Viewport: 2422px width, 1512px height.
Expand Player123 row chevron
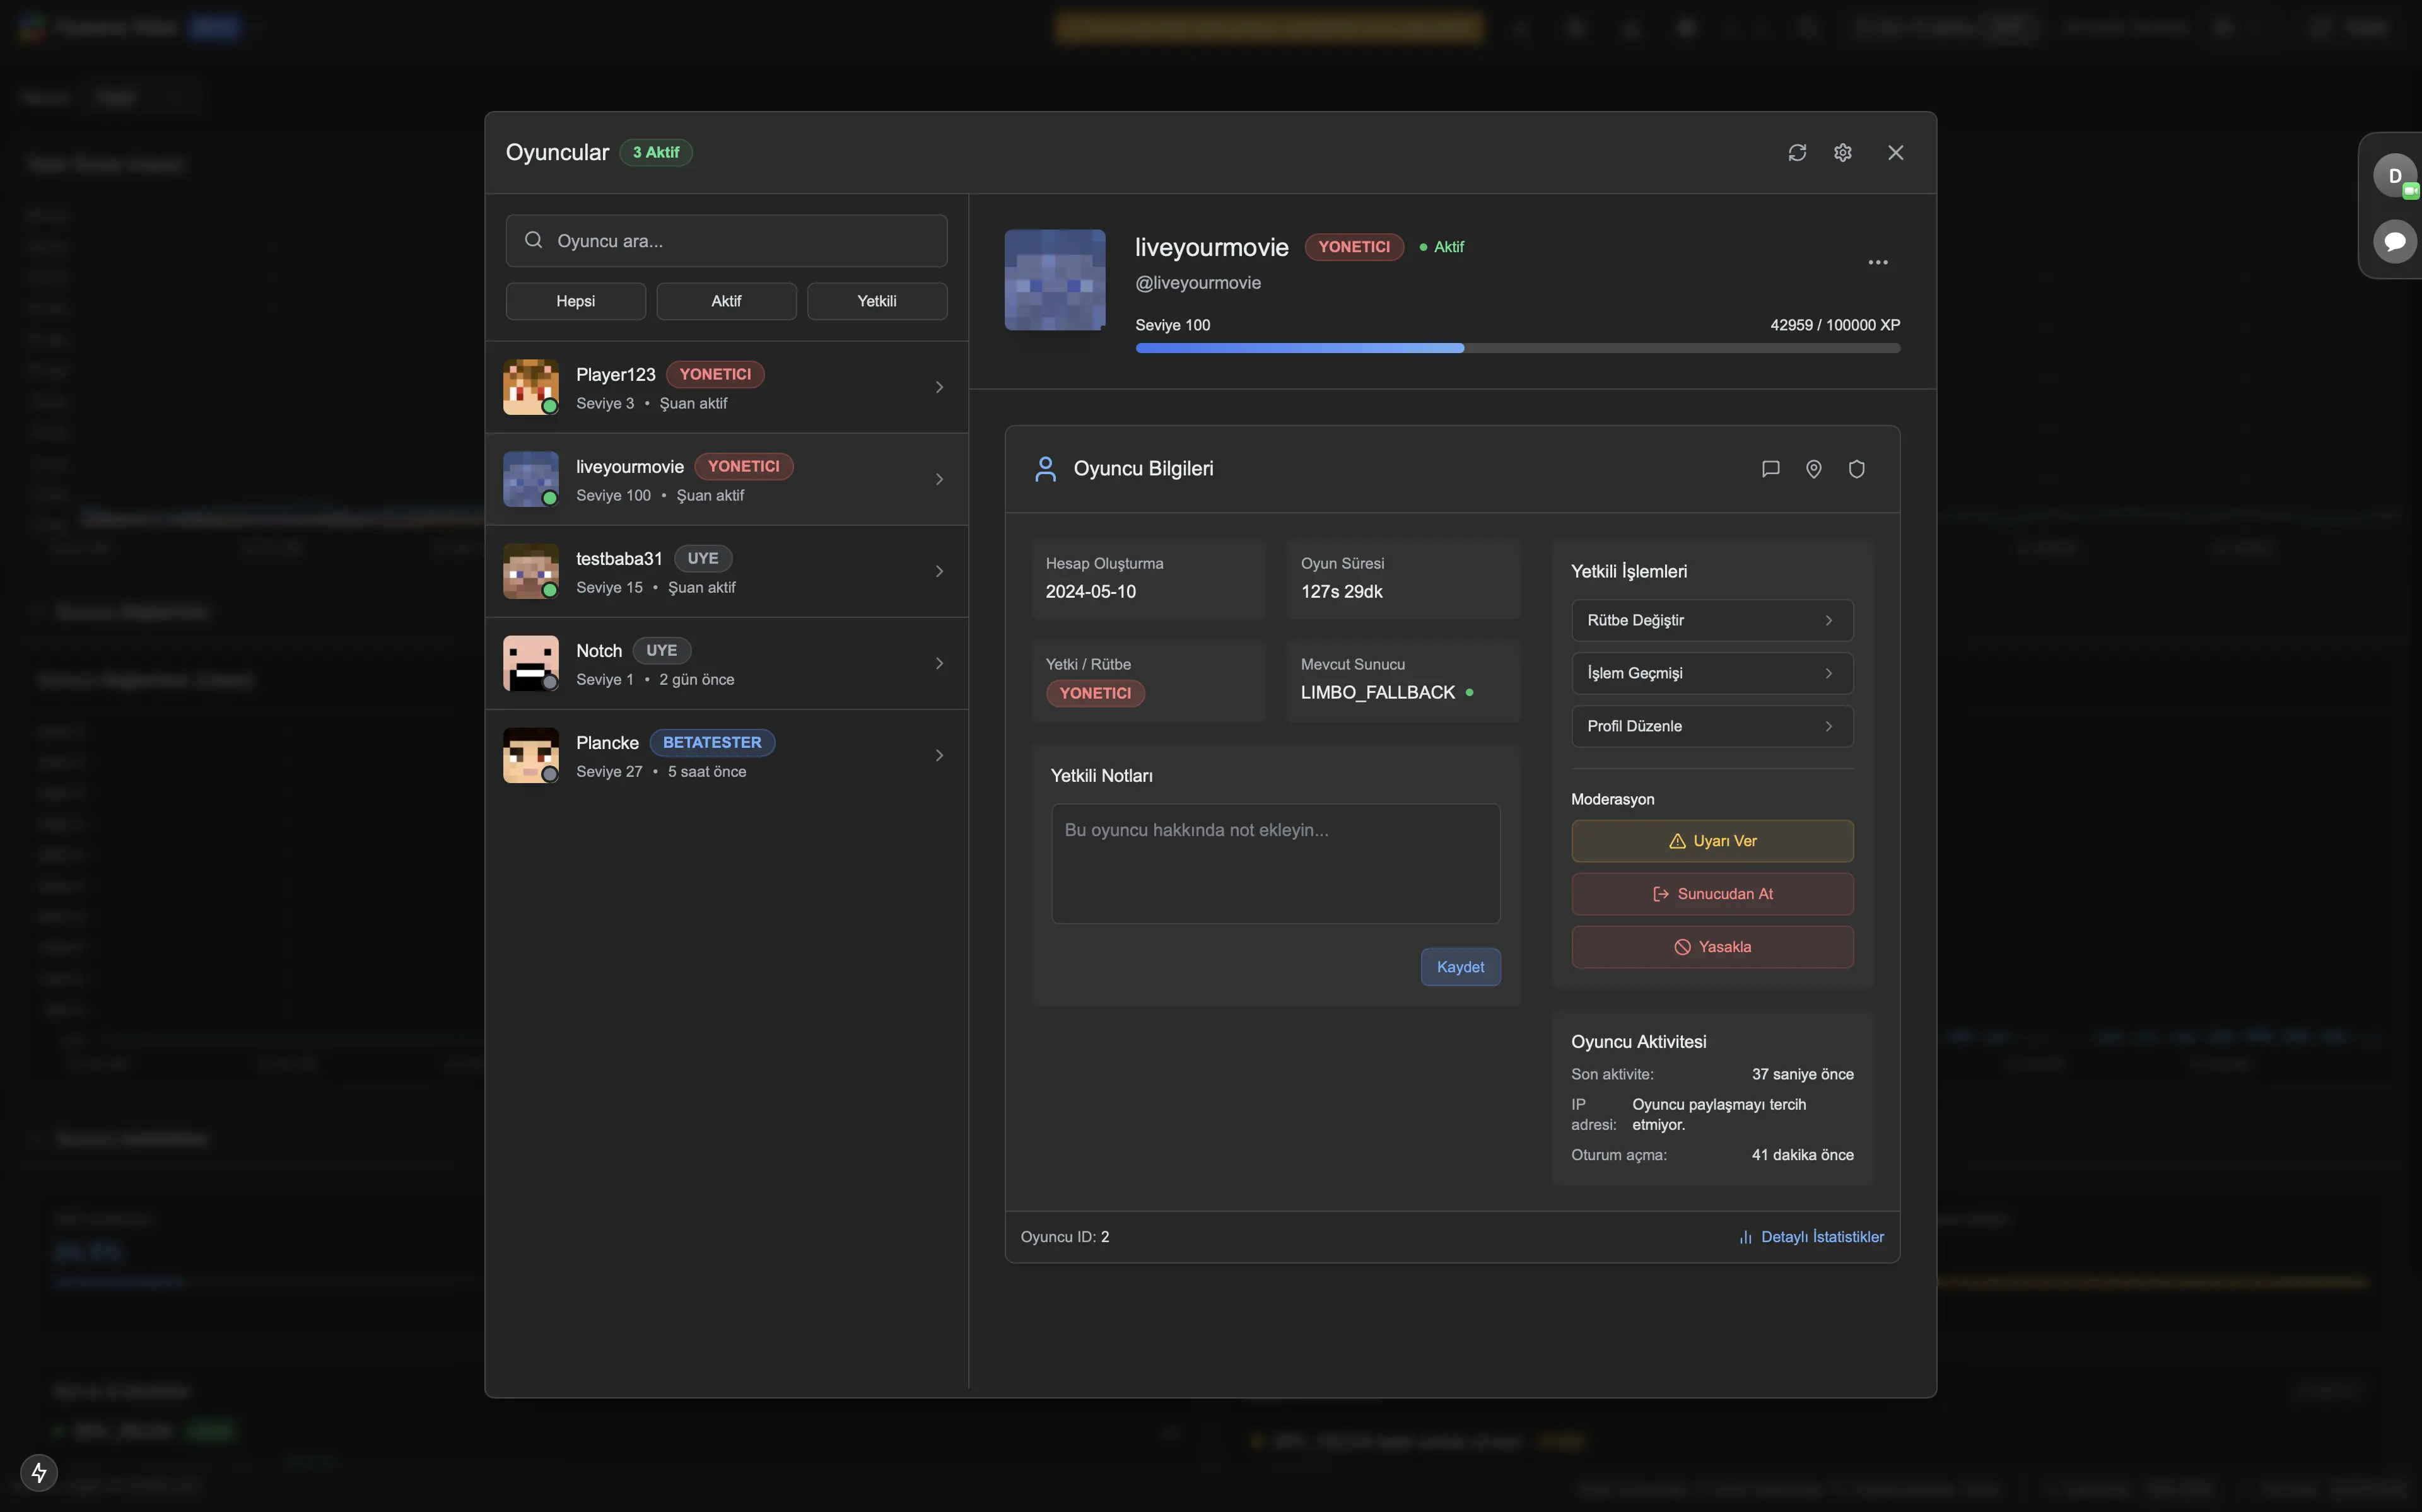pos(939,387)
